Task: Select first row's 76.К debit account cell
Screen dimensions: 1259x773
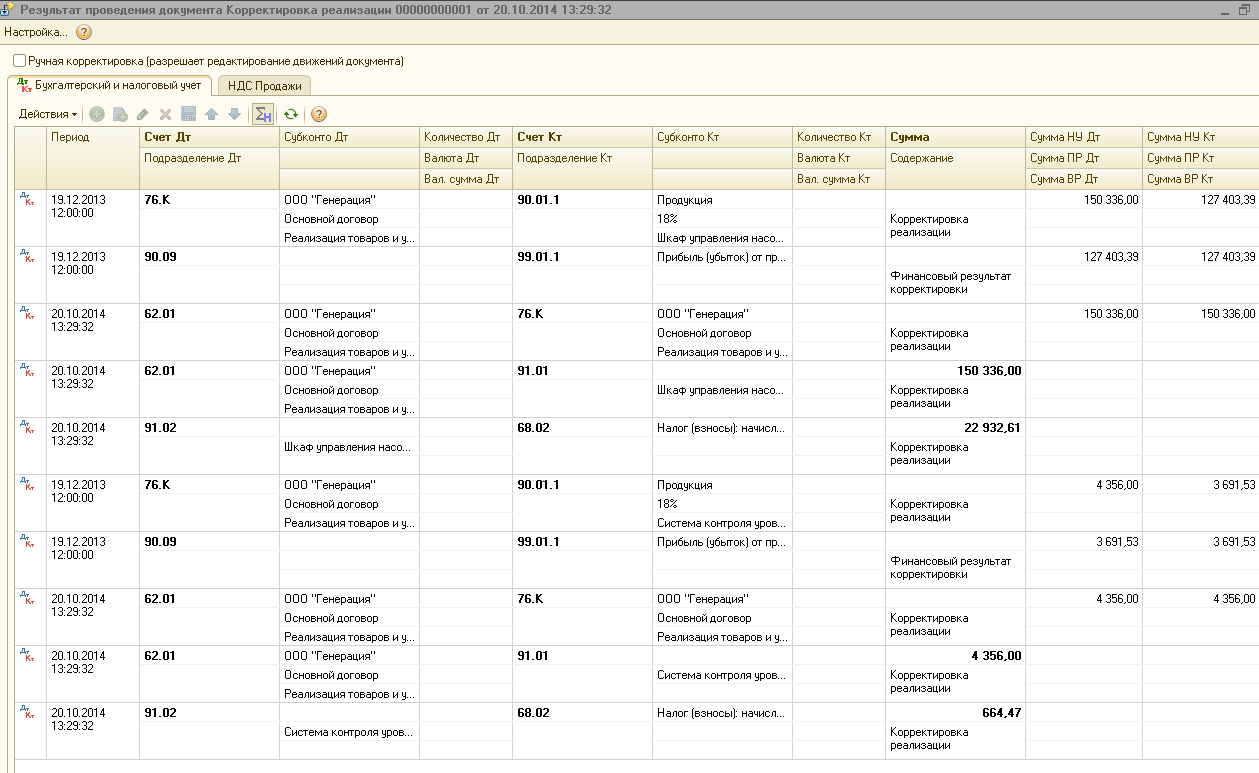Action: (x=158, y=200)
